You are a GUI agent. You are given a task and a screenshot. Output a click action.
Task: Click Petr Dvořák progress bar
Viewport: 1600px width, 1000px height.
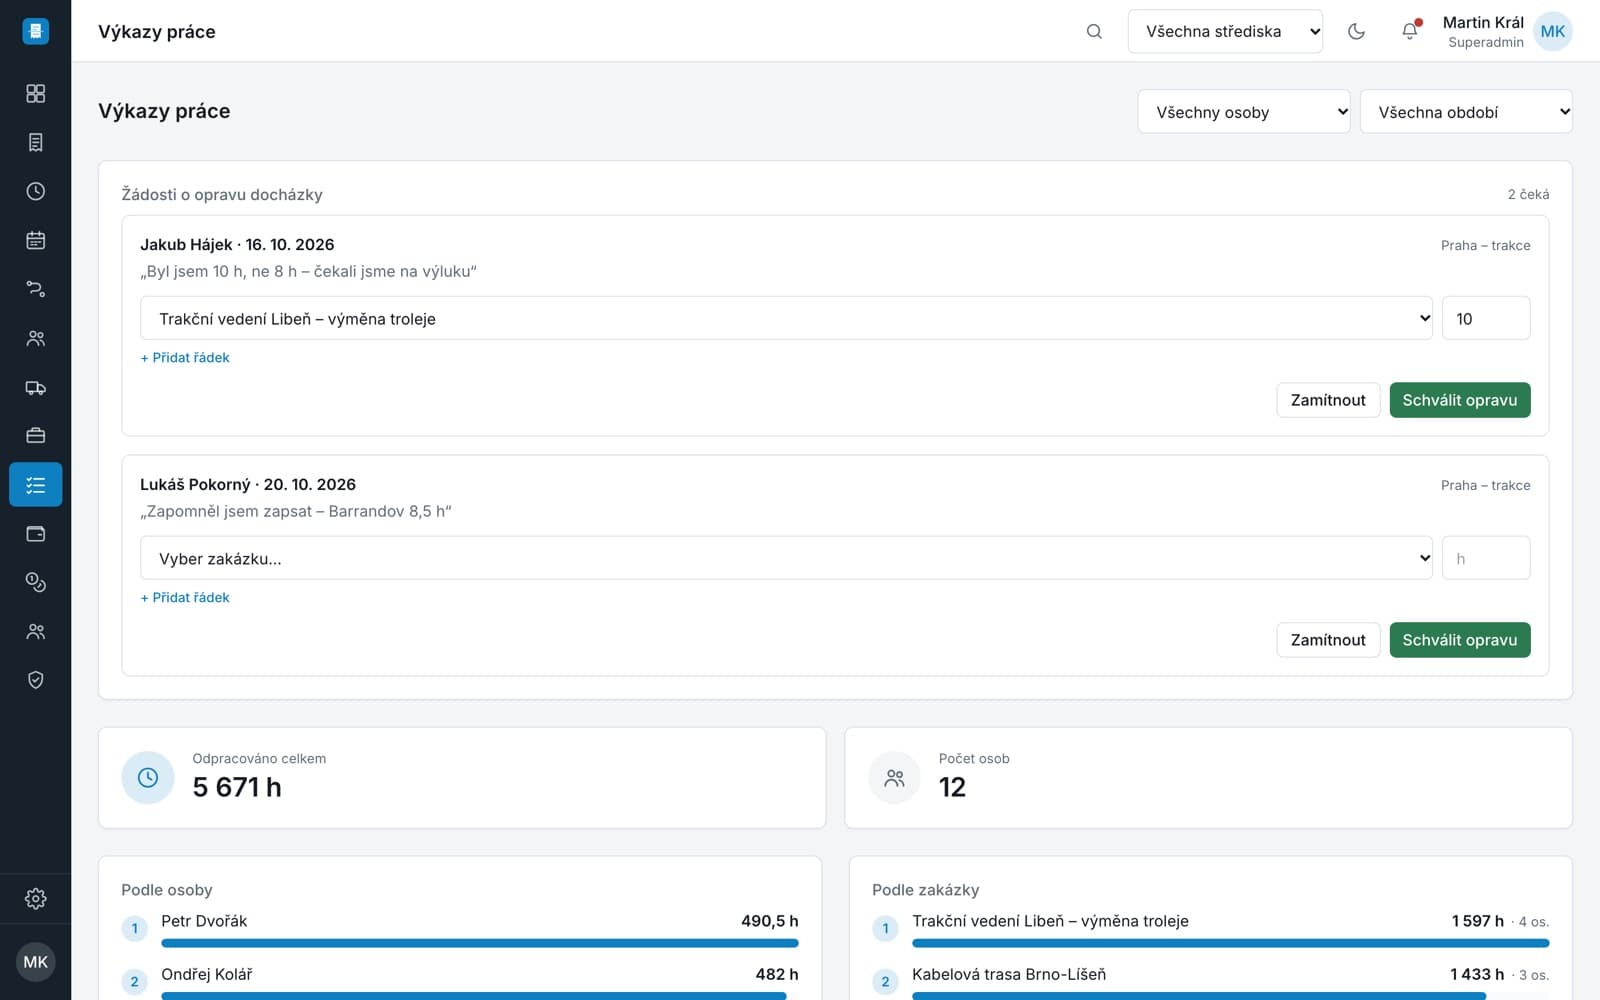pyautogui.click(x=480, y=943)
